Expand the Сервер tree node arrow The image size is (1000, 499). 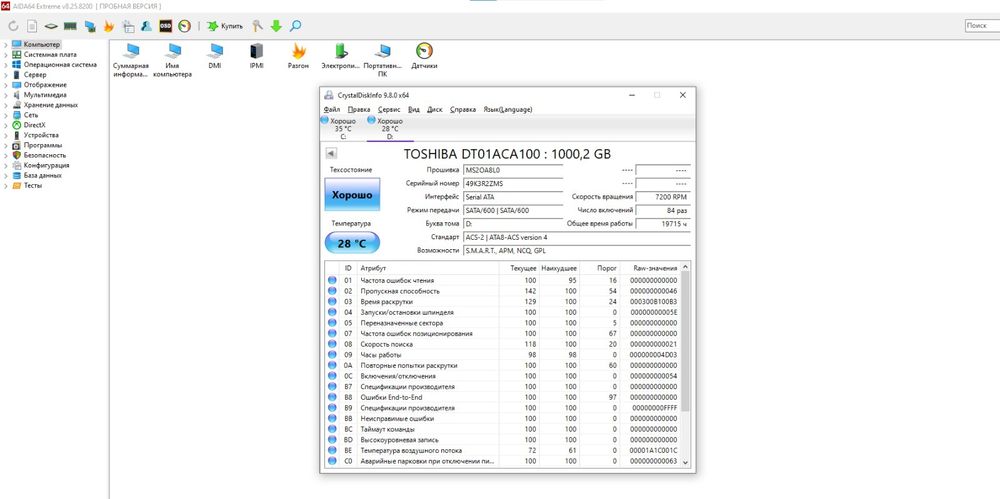click(6, 75)
